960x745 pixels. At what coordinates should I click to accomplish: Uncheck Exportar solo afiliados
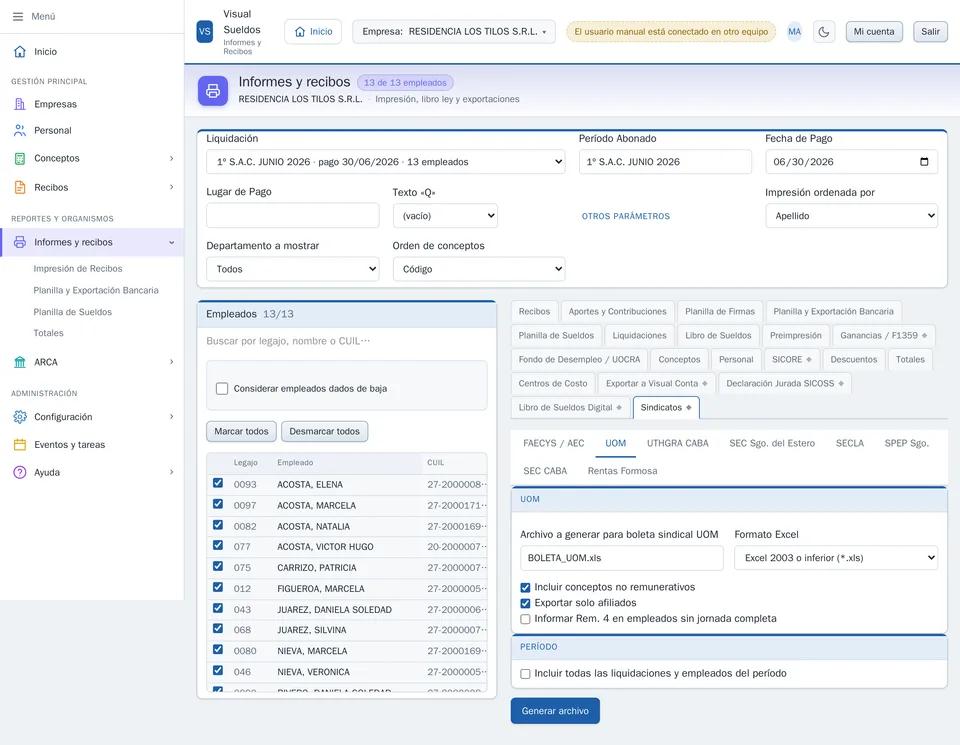pyautogui.click(x=525, y=604)
